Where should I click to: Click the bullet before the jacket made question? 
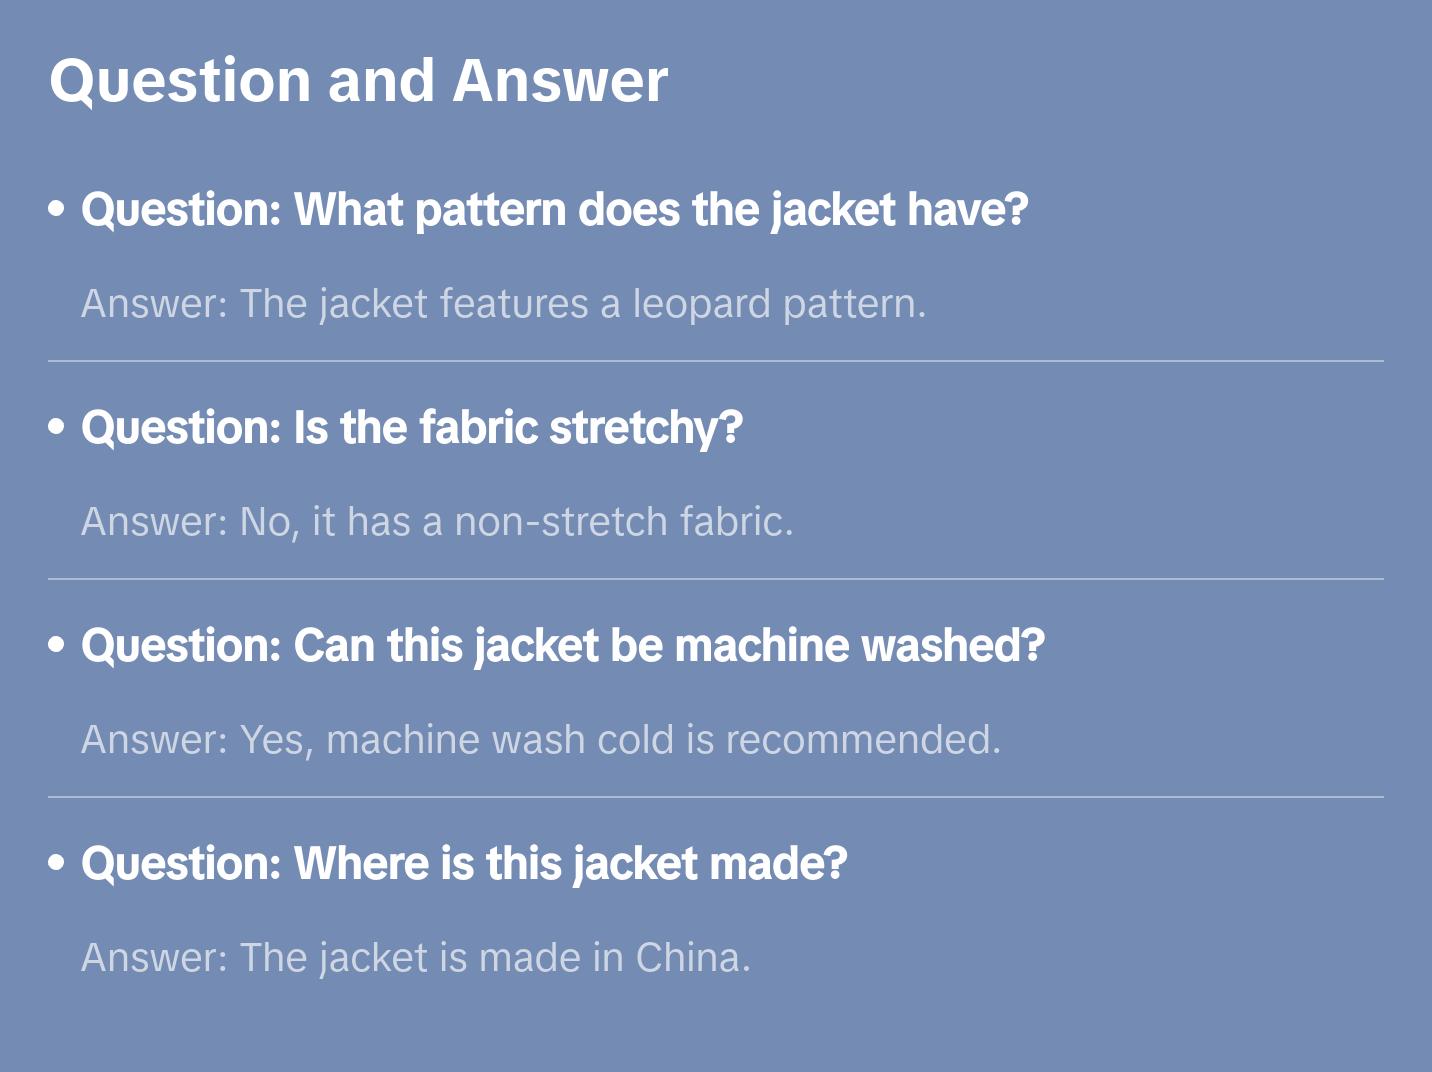pos(57,863)
